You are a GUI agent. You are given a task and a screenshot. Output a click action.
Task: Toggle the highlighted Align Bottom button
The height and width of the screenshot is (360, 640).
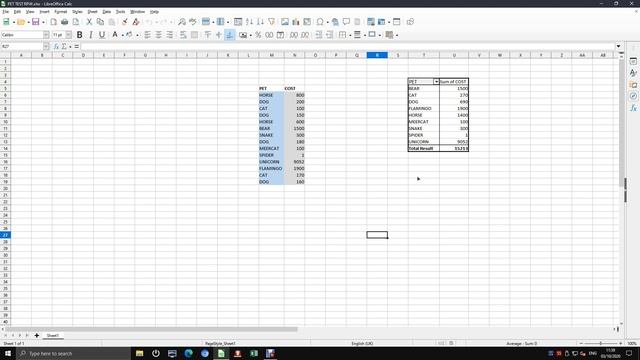click(230, 35)
